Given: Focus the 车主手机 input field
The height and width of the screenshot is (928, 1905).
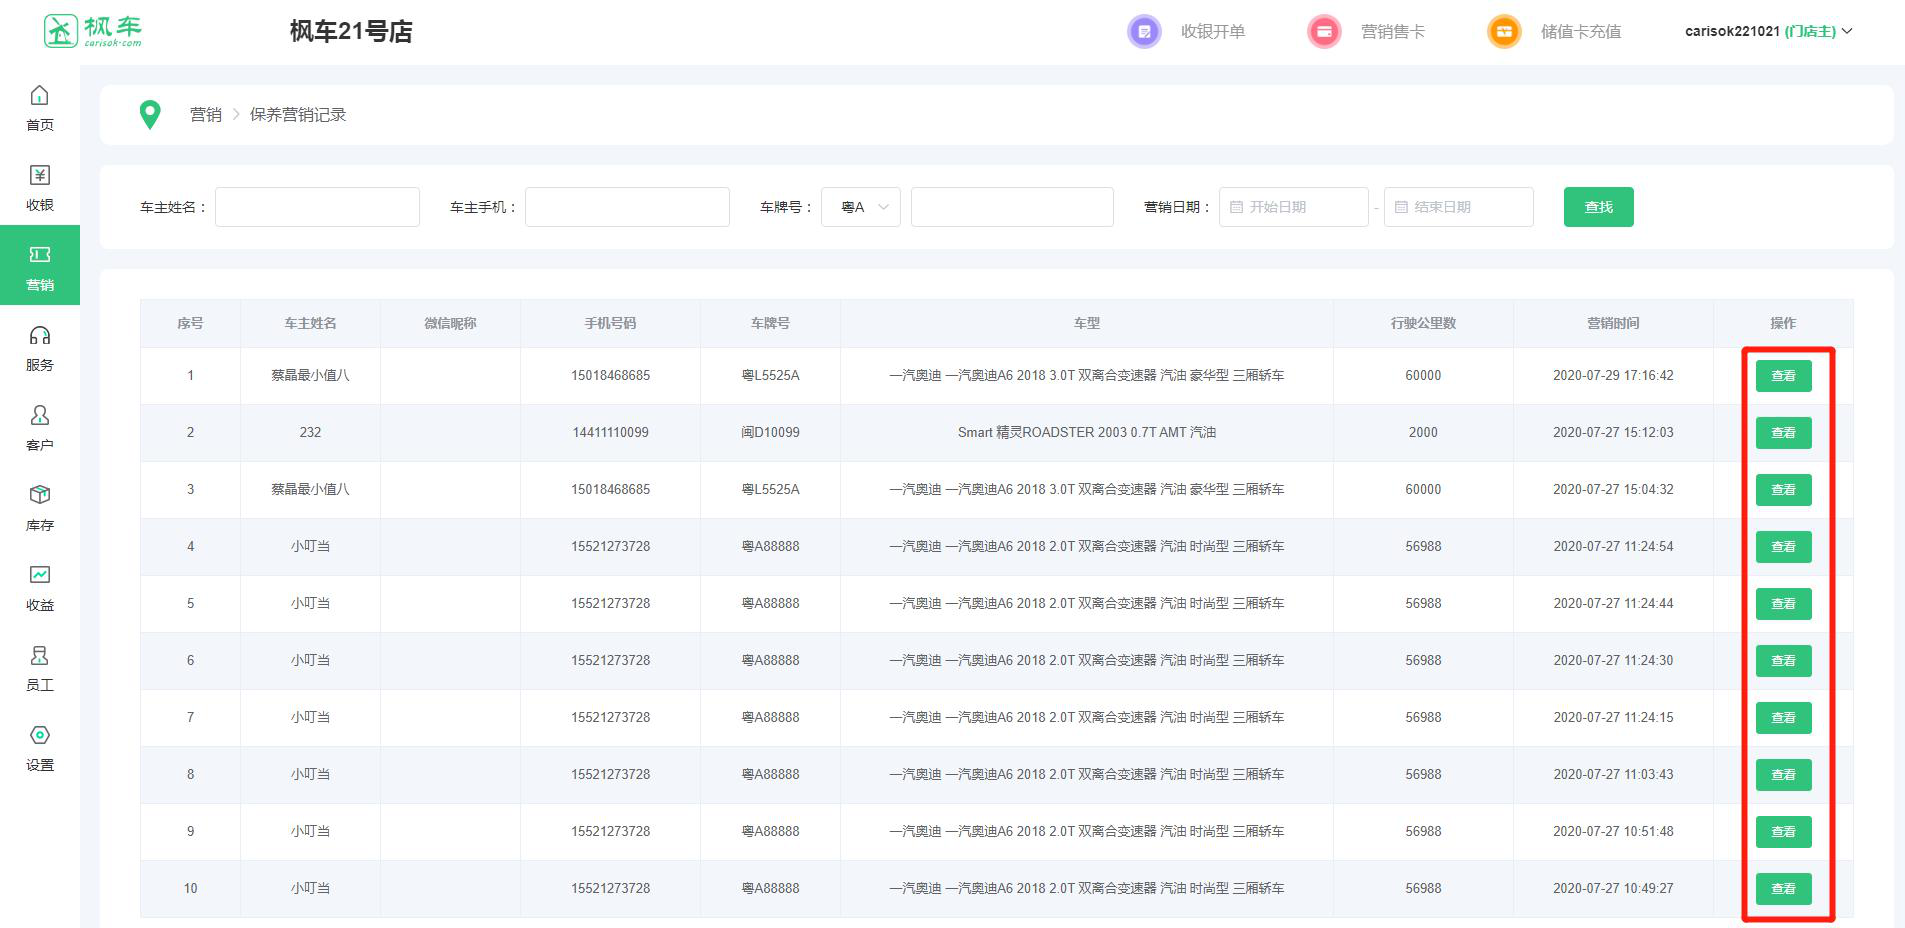Looking at the screenshot, I should [627, 207].
